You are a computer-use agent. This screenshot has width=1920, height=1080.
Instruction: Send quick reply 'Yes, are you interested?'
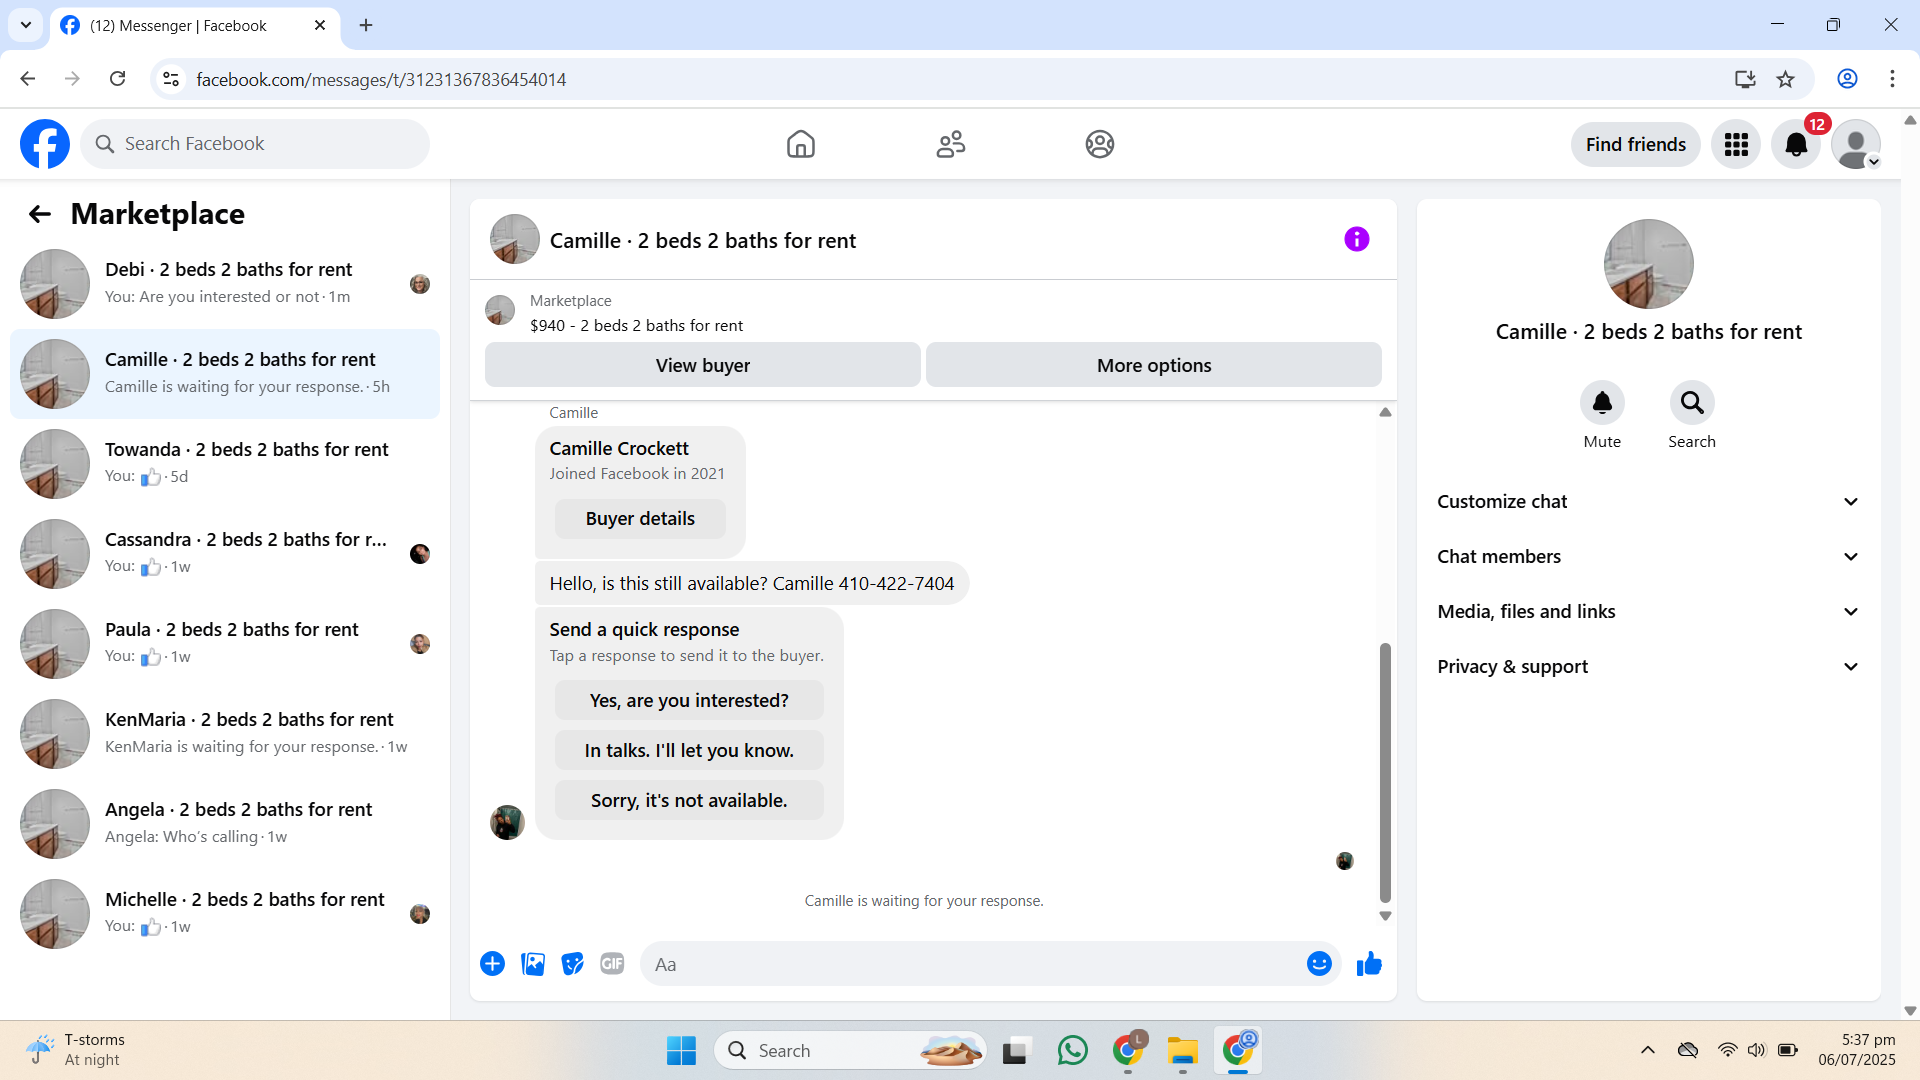689,701
